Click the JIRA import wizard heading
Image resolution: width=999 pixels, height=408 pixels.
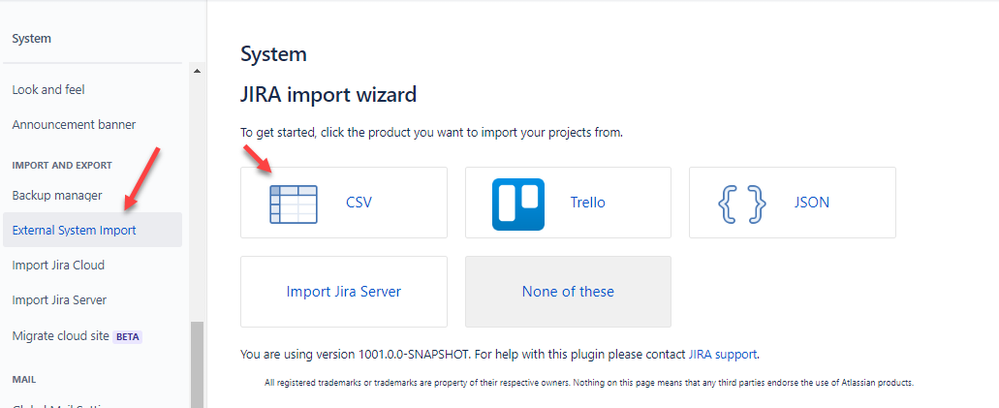click(328, 95)
